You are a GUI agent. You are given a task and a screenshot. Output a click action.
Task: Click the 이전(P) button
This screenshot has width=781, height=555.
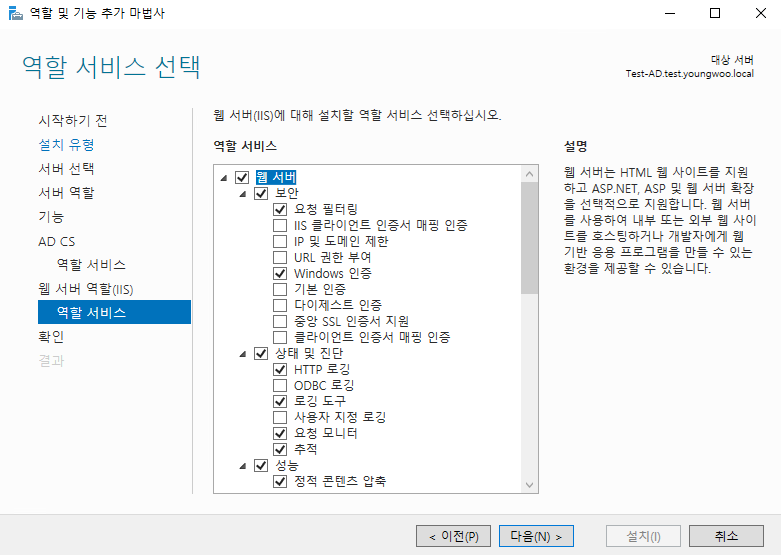[453, 536]
